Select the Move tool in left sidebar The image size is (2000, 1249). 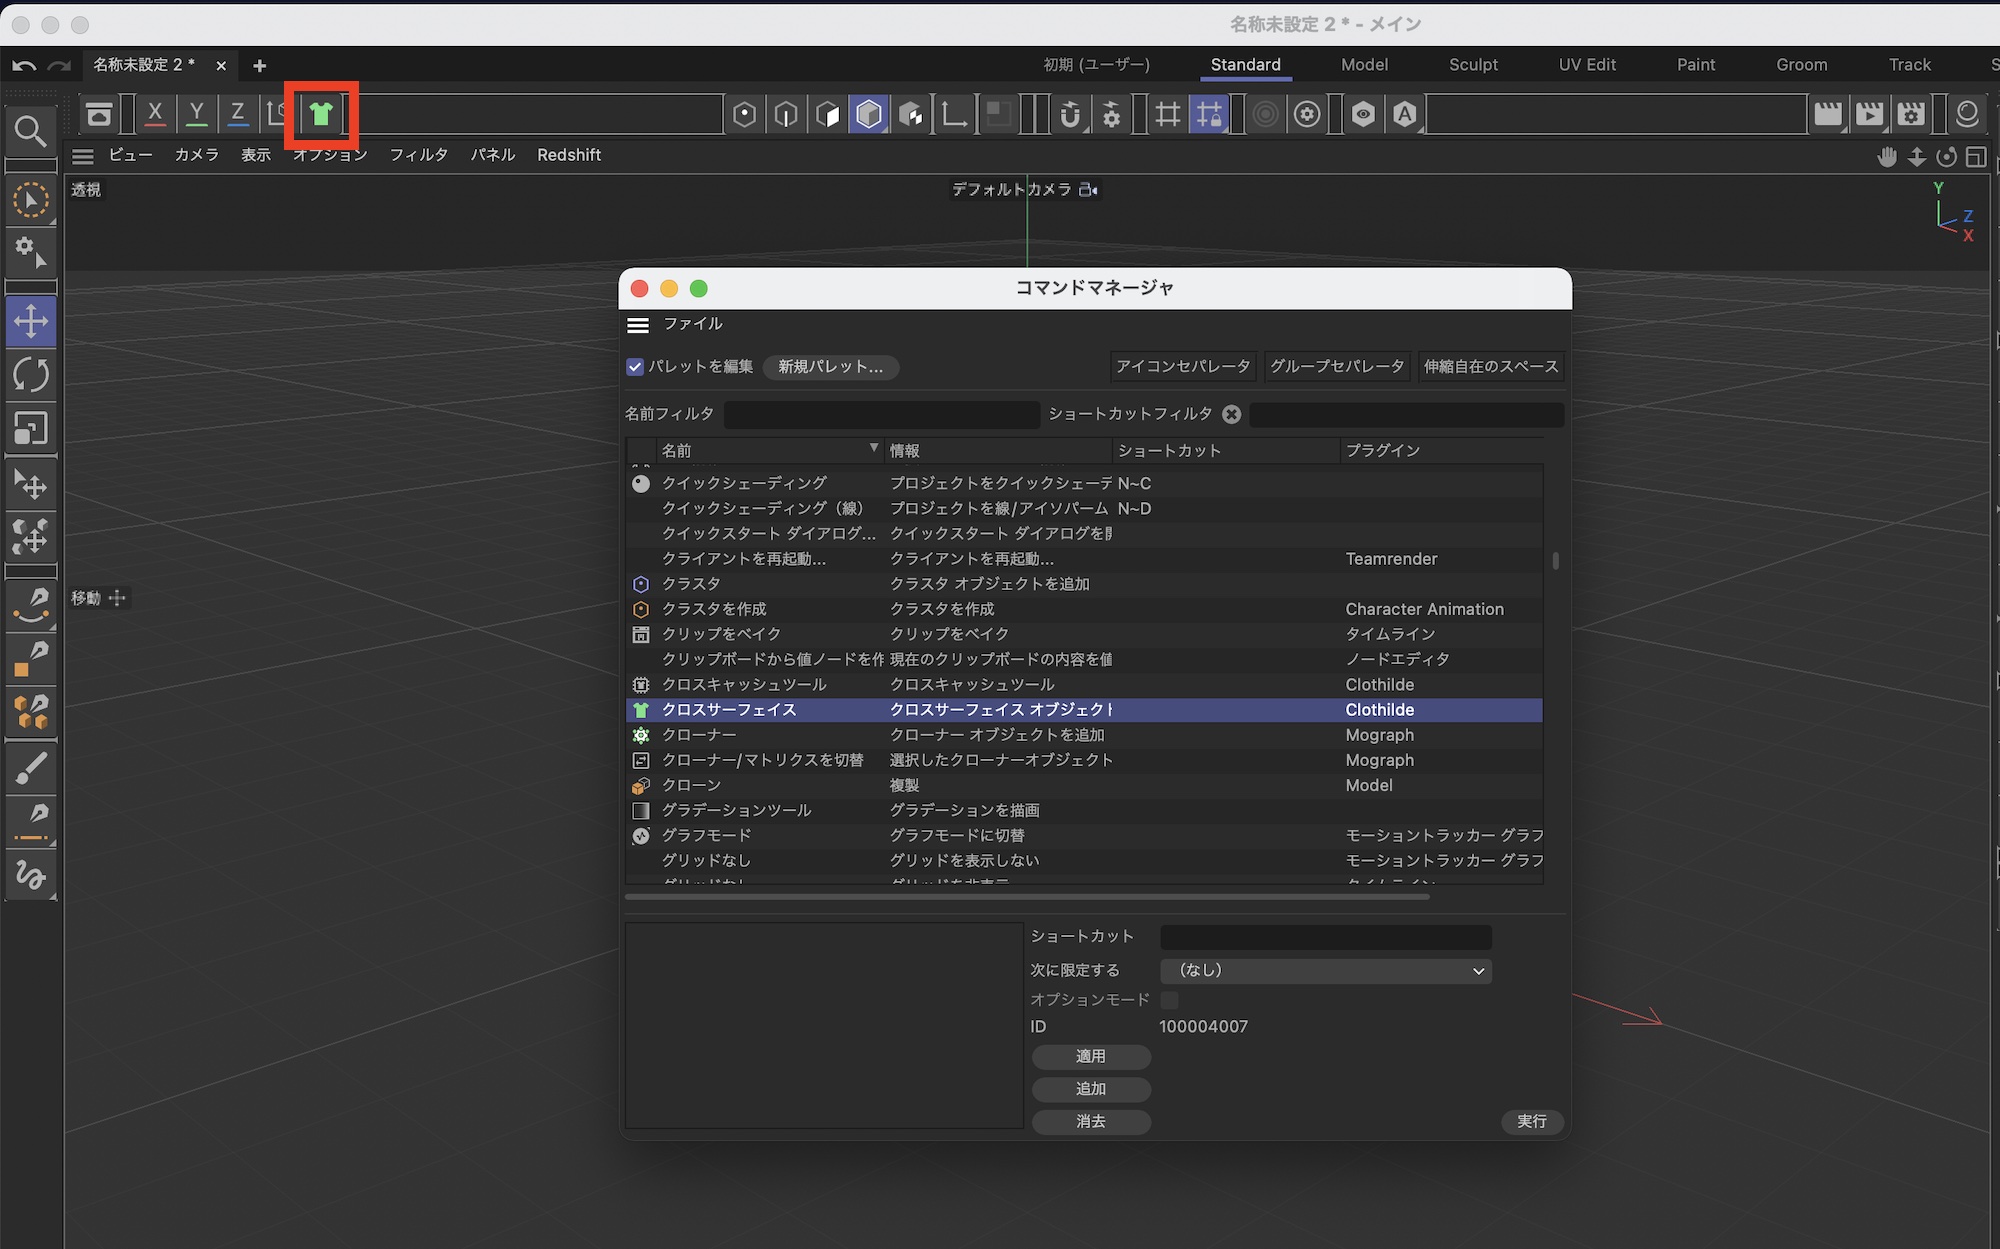coord(30,321)
